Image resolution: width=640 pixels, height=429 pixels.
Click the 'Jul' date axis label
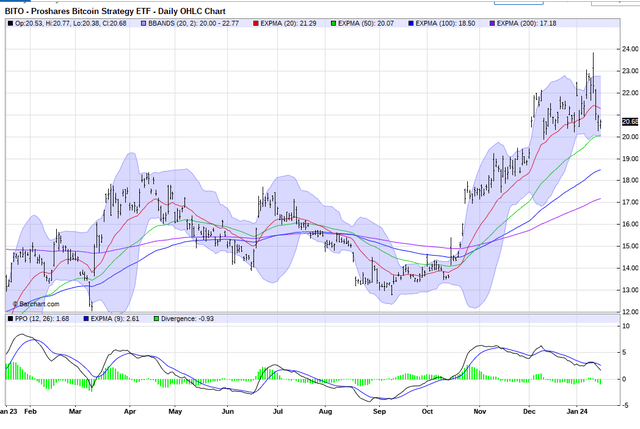[278, 411]
